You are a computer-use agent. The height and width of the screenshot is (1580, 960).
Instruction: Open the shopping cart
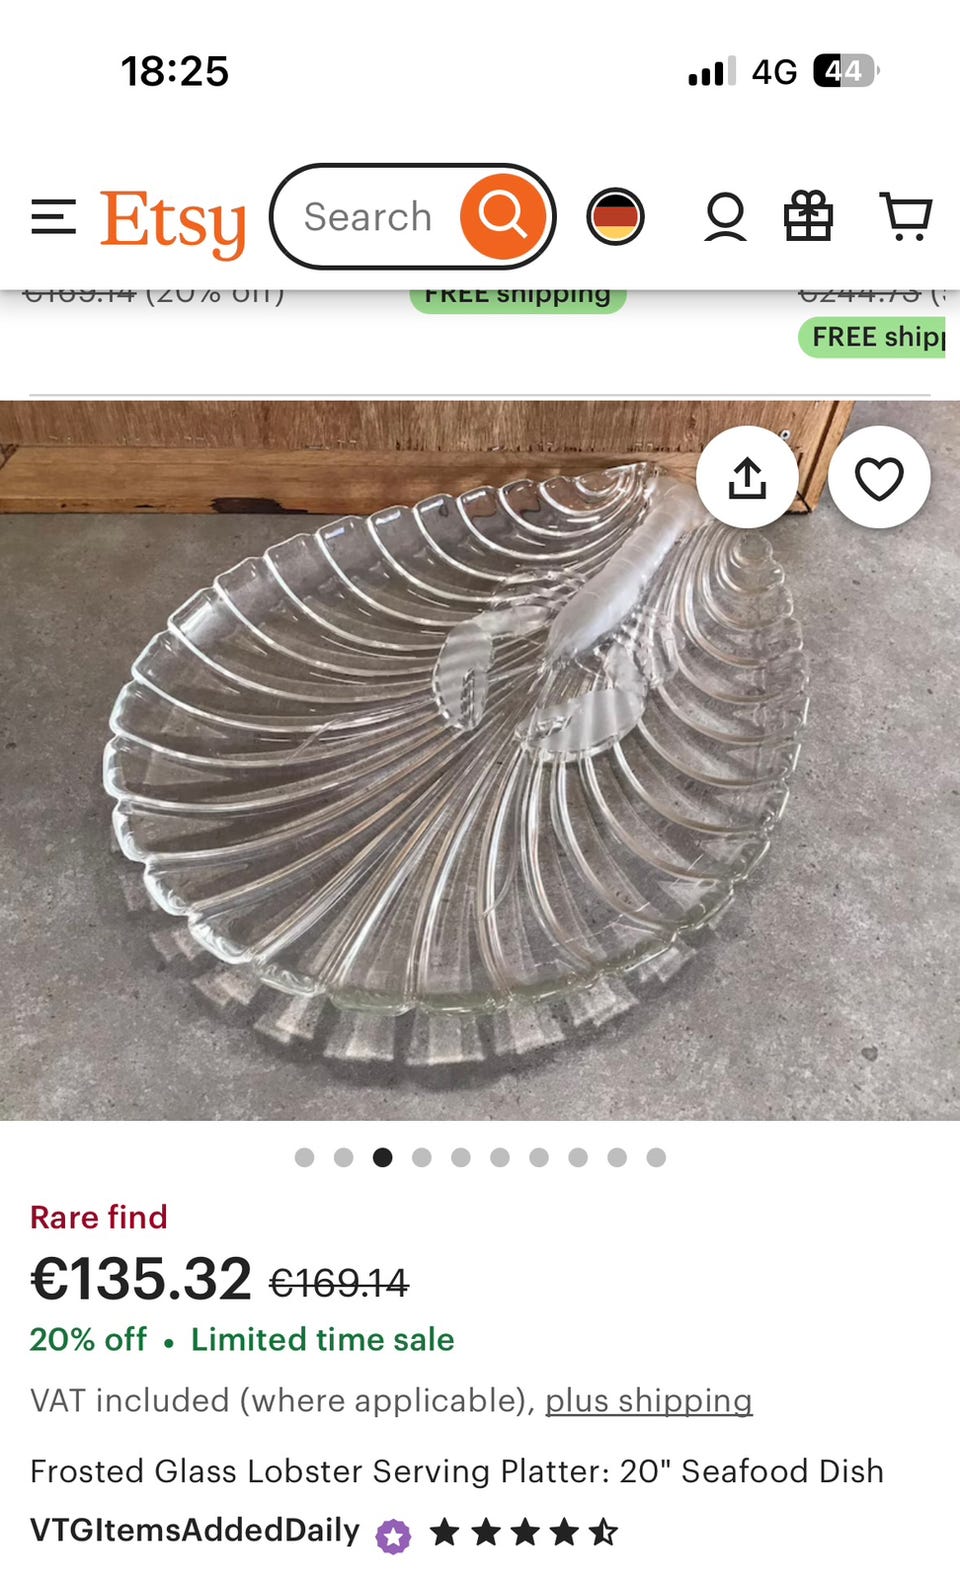(x=906, y=216)
